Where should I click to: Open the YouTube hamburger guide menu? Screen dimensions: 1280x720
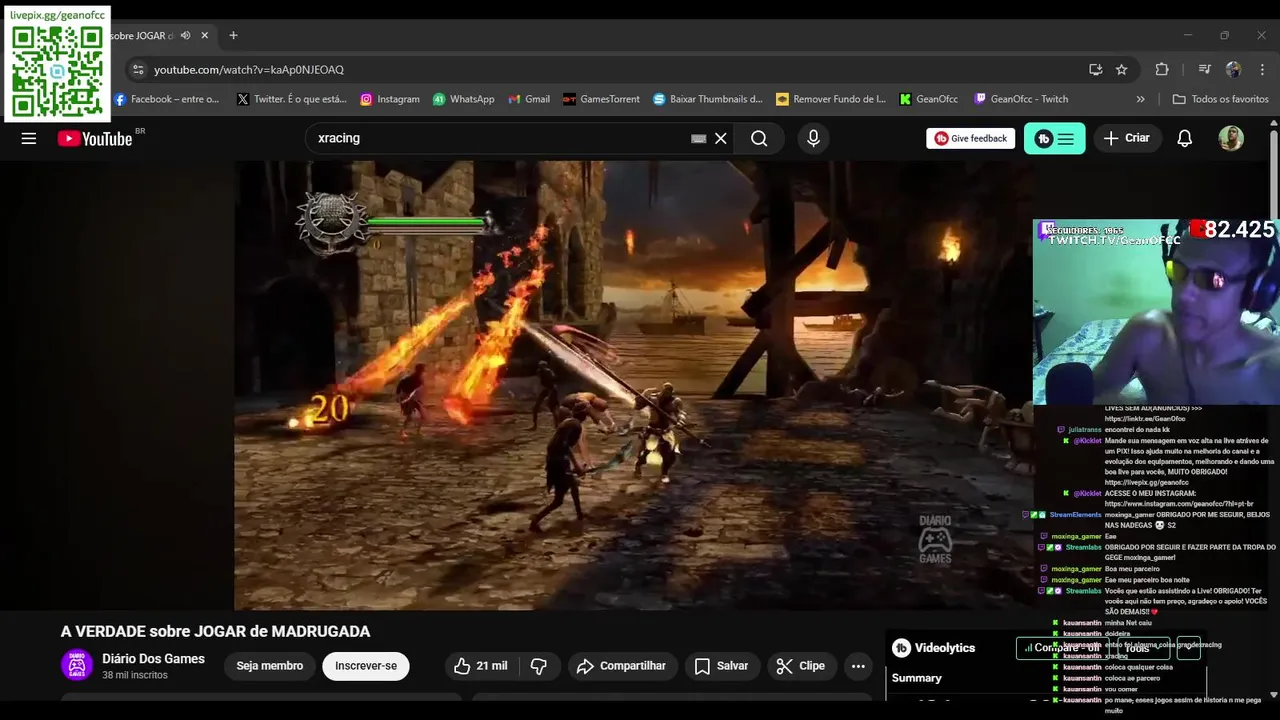pos(29,138)
